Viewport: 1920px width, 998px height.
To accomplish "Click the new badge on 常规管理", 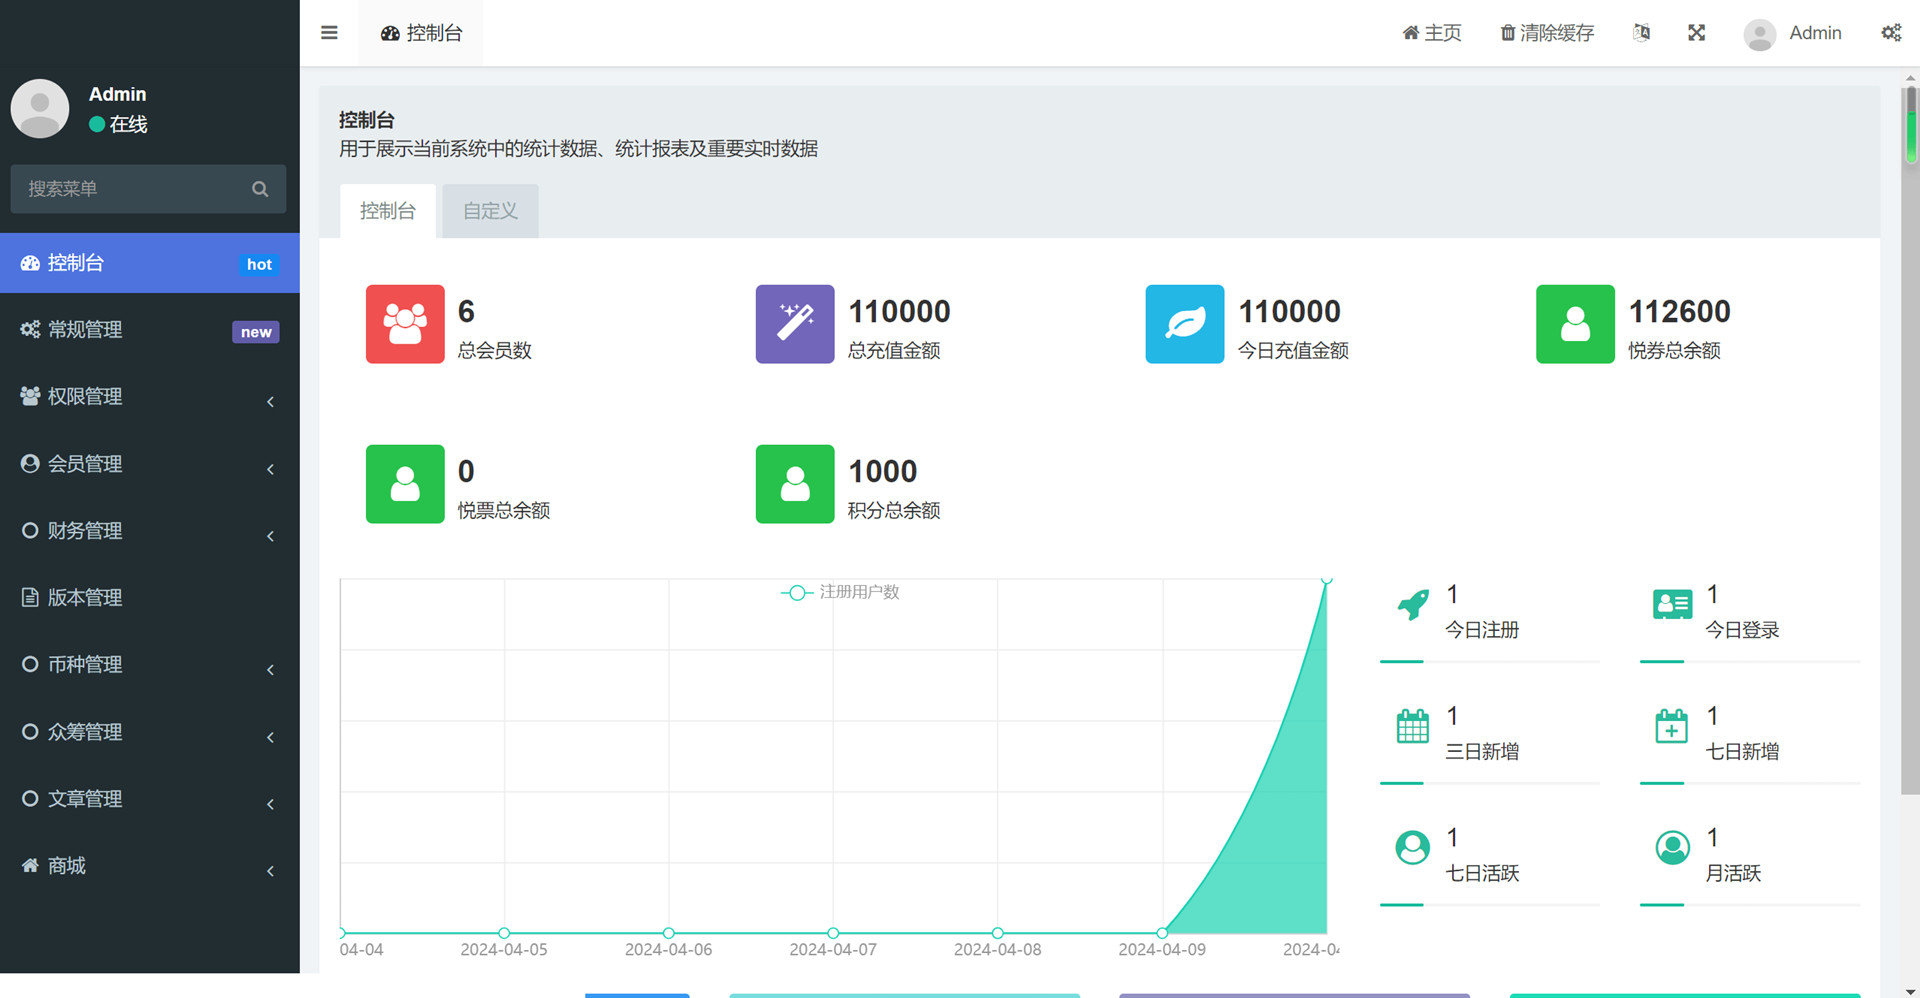I will [256, 332].
